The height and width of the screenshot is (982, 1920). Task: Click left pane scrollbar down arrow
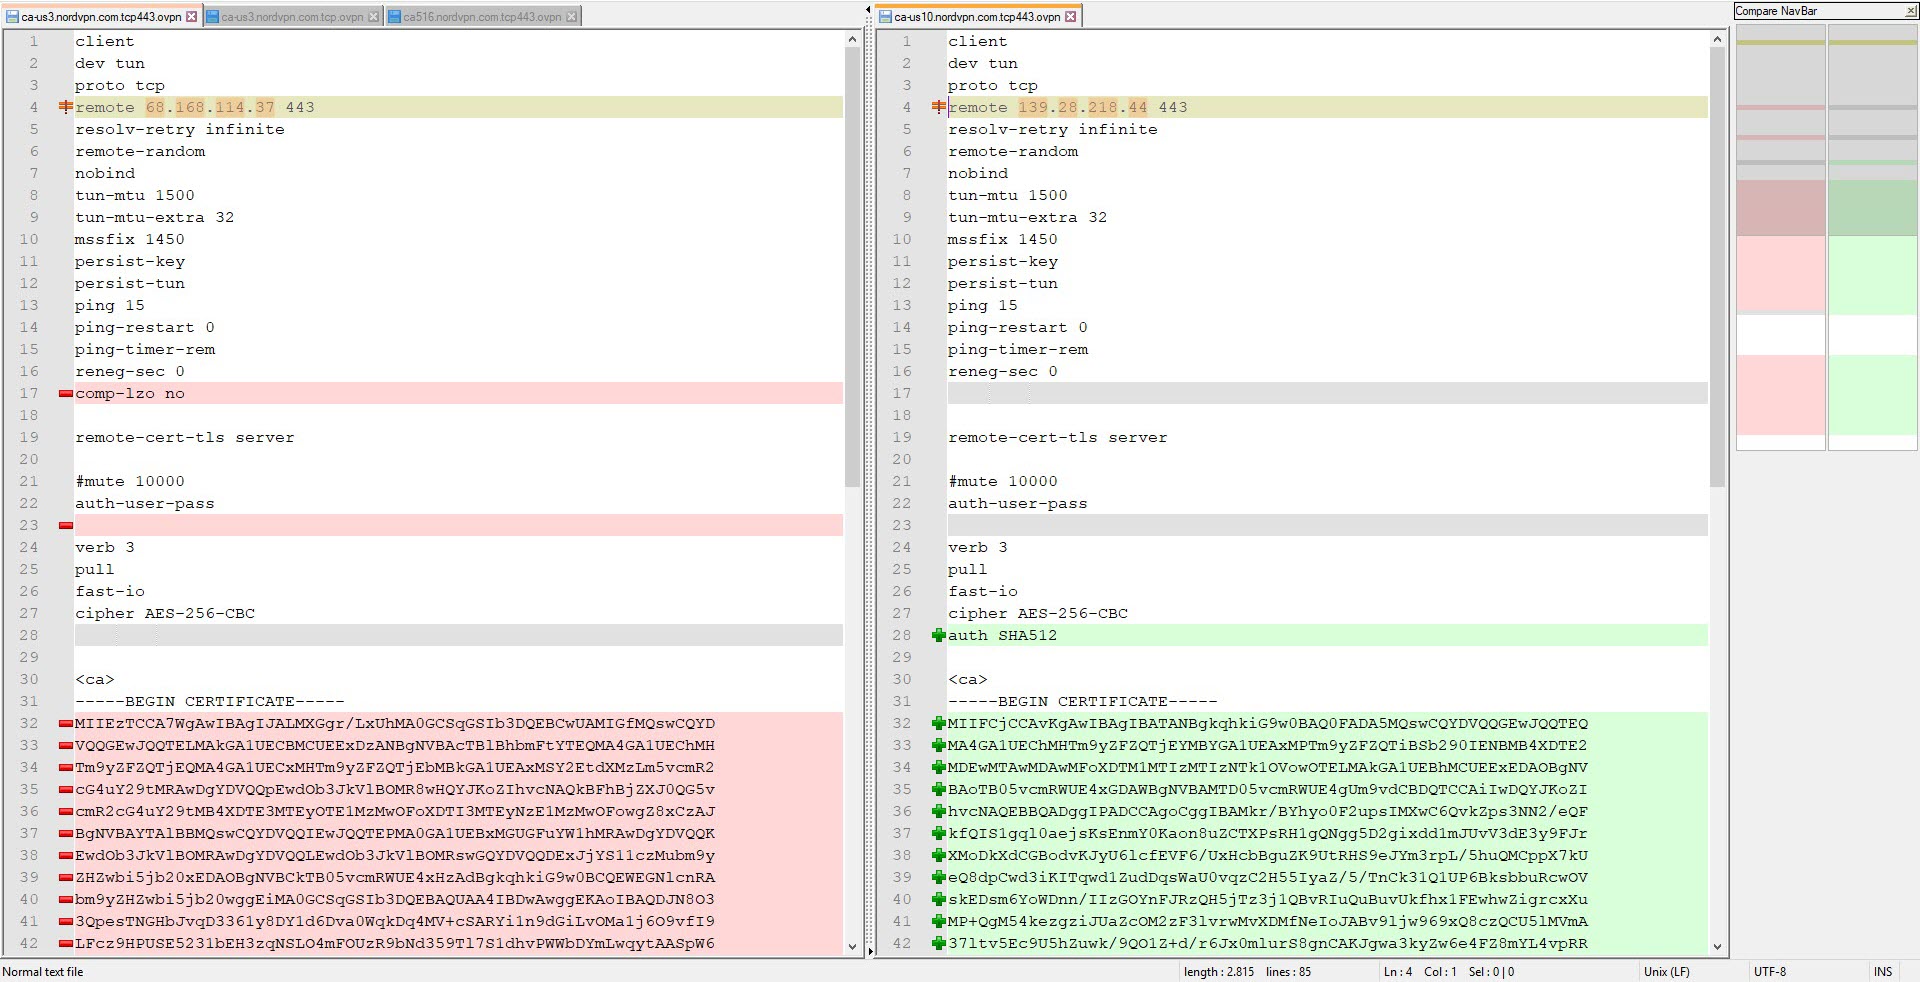click(x=853, y=946)
